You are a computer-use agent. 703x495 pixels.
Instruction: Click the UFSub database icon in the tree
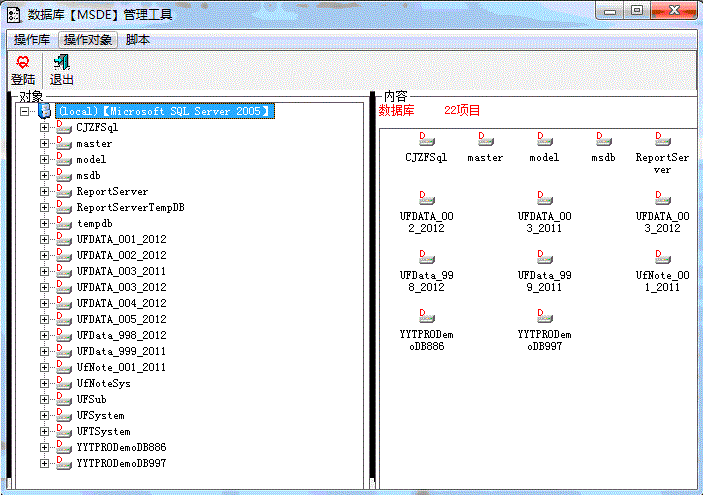[64, 399]
